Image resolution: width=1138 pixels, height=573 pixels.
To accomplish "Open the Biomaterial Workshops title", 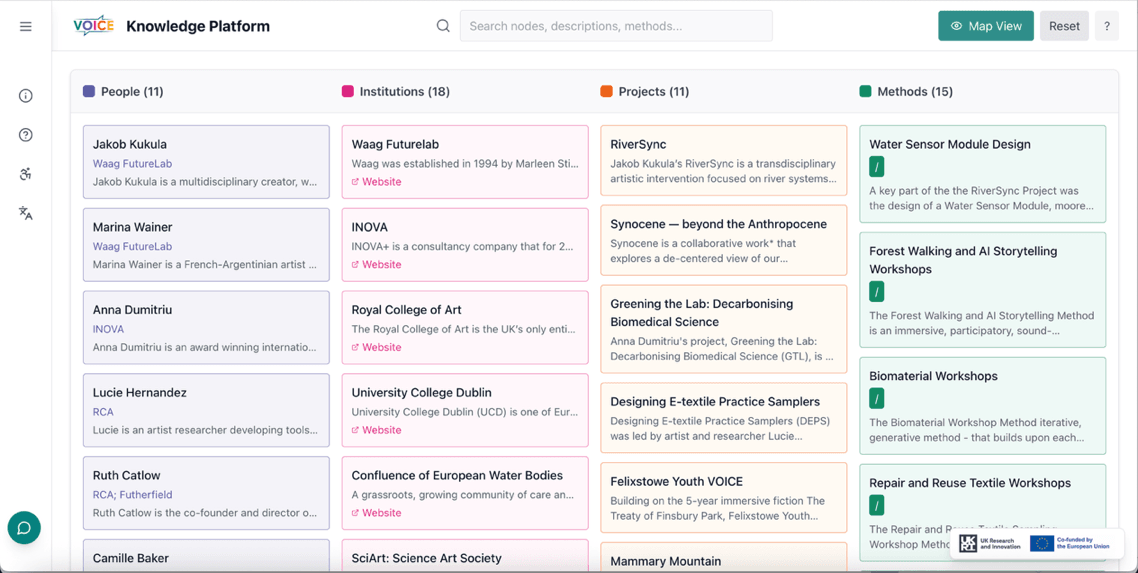I will 933,376.
